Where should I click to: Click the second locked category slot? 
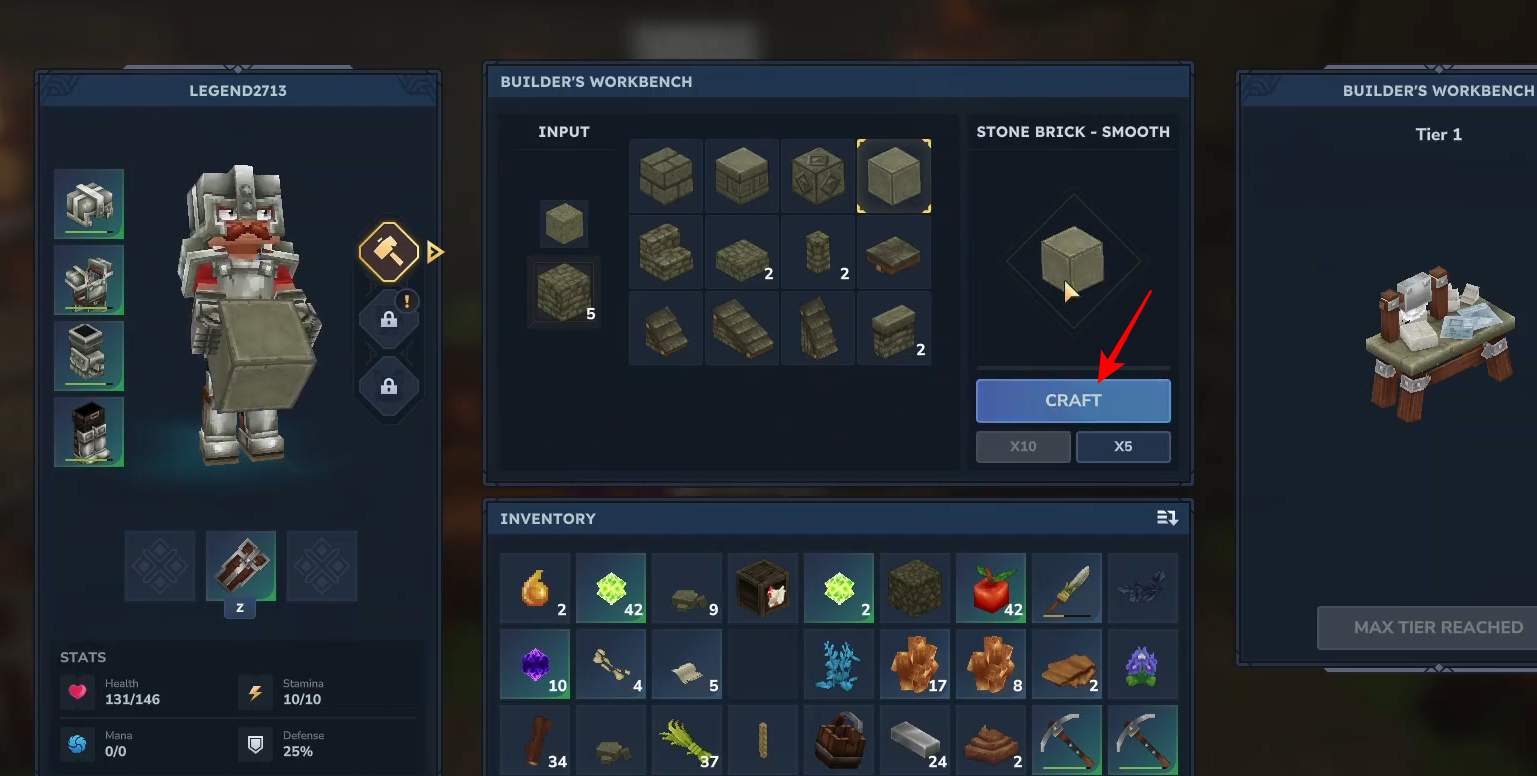point(389,386)
